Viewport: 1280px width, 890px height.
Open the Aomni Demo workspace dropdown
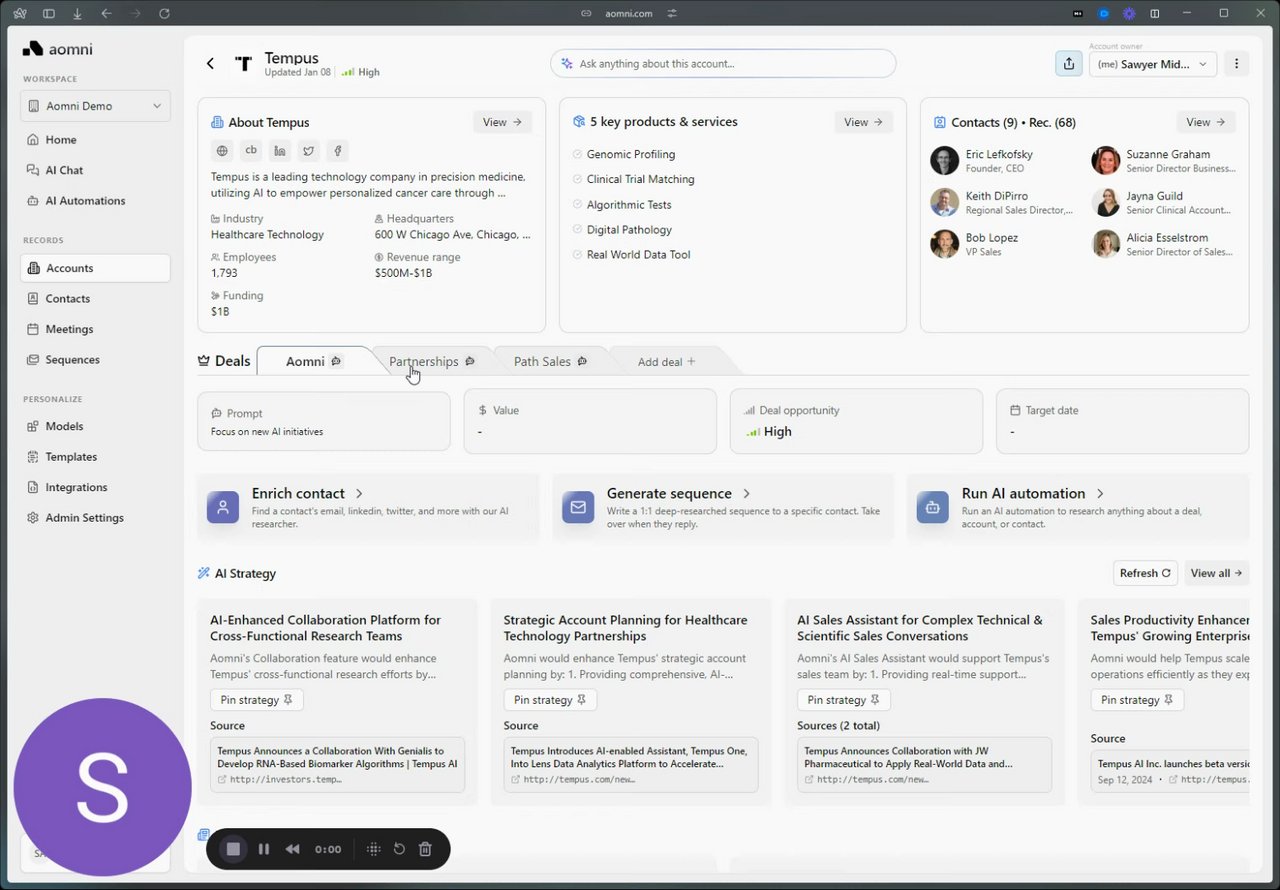95,106
